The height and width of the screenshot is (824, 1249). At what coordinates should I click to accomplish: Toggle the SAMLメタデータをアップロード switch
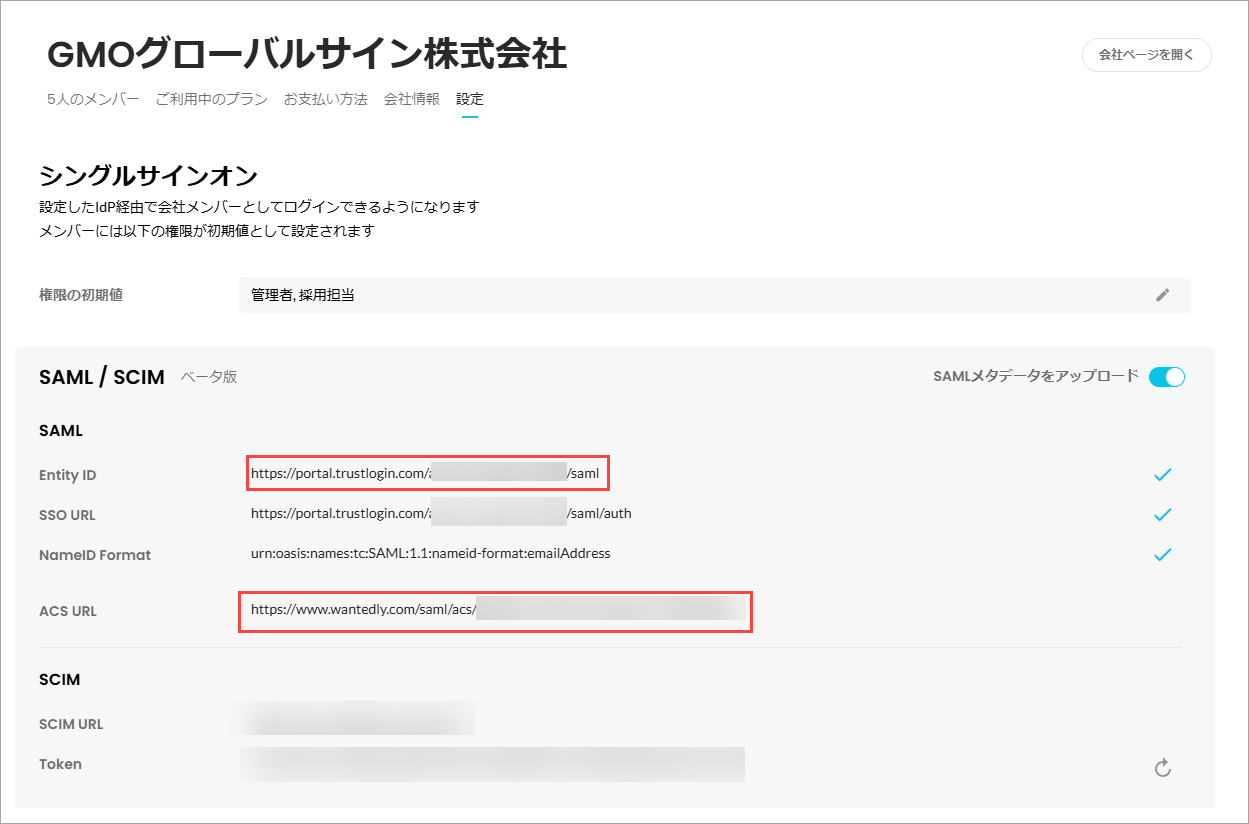tap(1166, 377)
